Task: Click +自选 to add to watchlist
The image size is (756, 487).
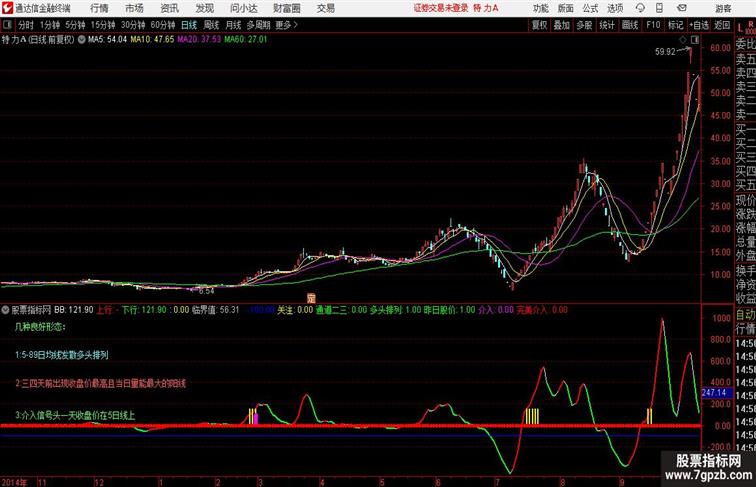Action: point(699,25)
